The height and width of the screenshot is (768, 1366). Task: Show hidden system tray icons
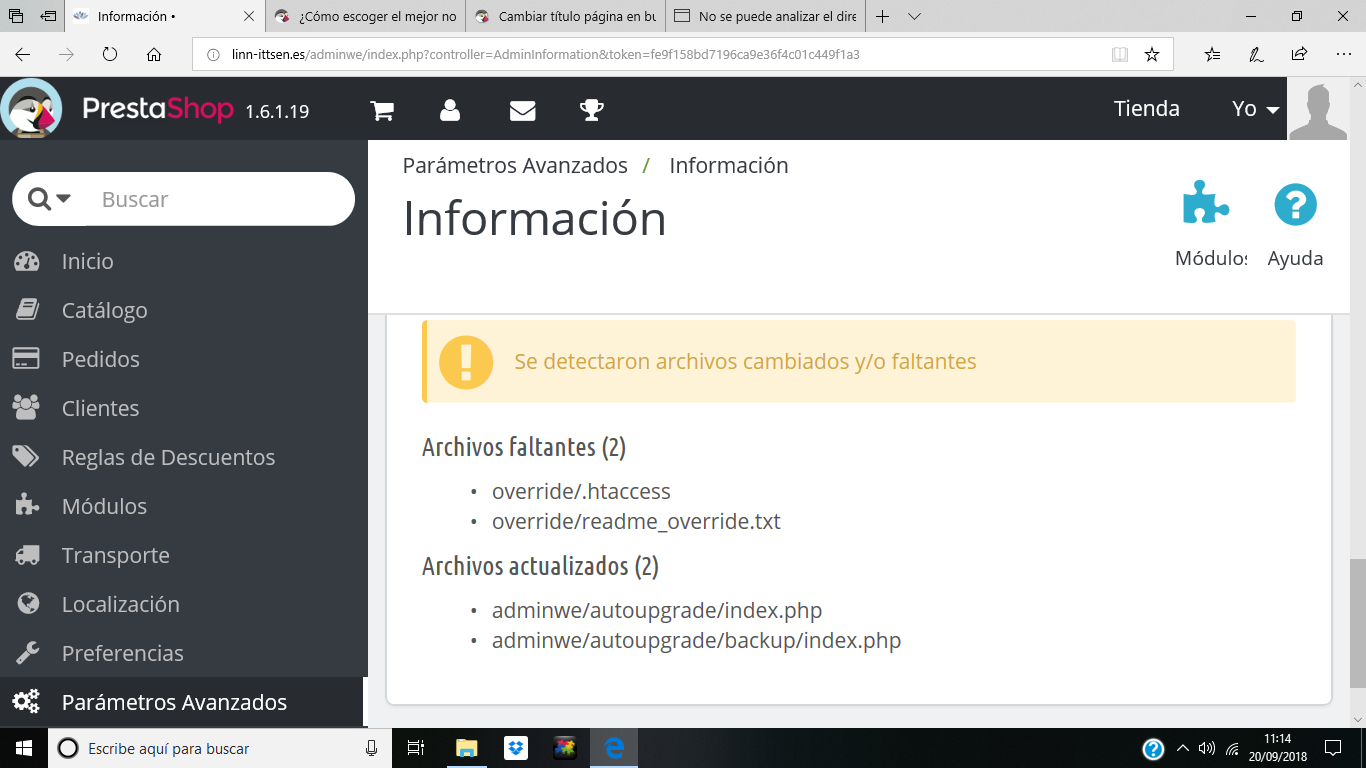[1183, 748]
